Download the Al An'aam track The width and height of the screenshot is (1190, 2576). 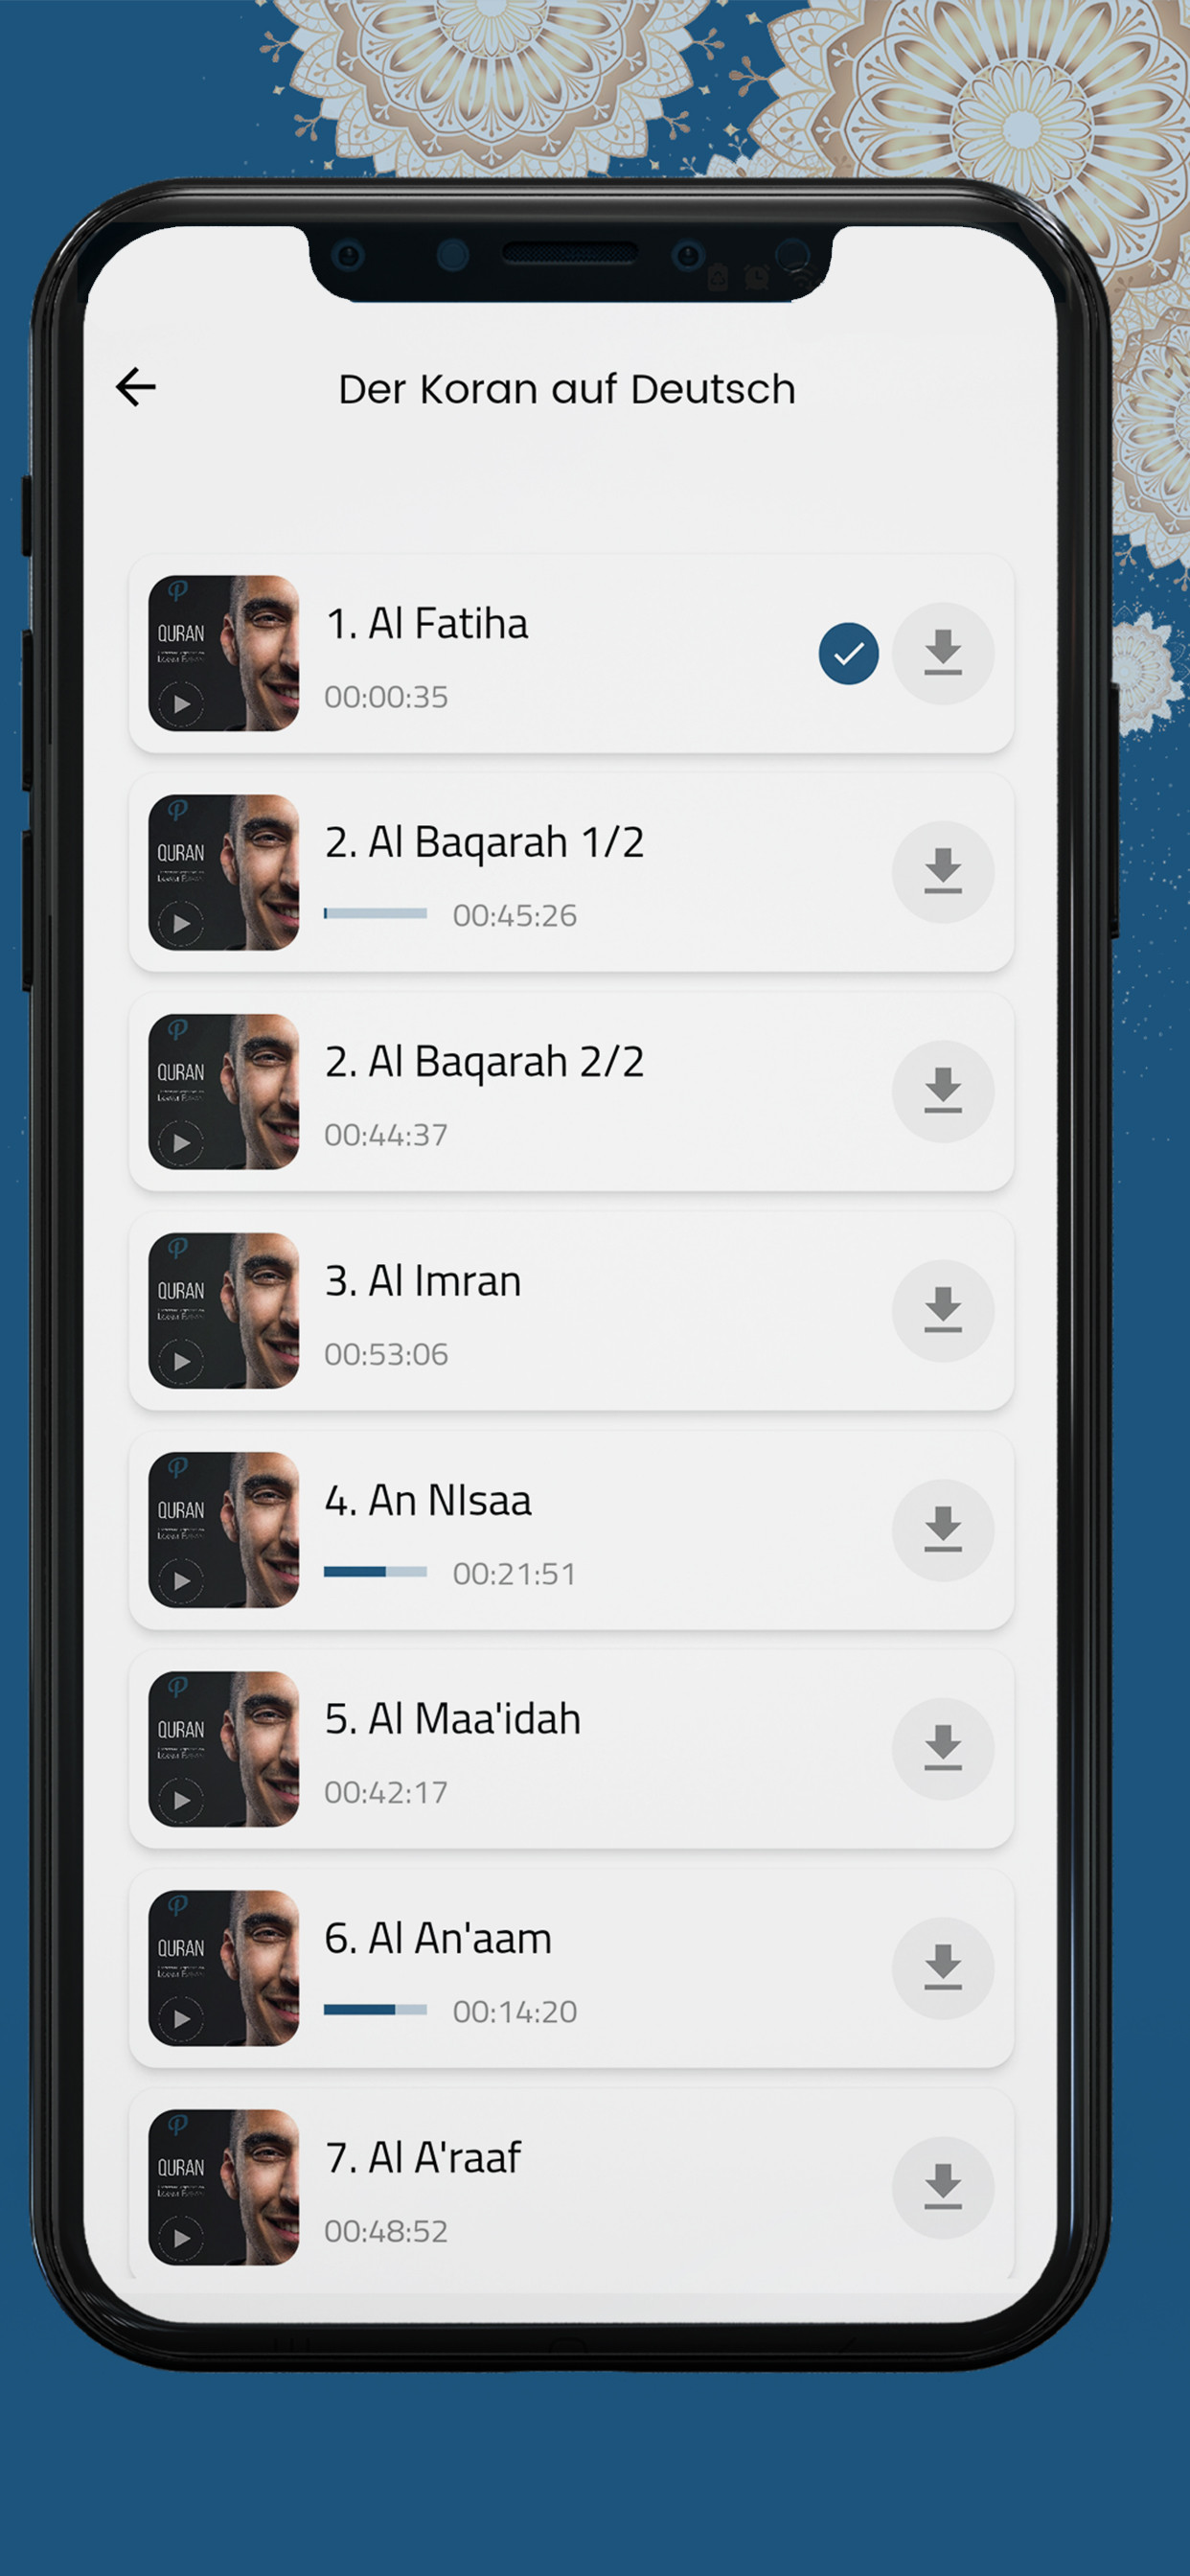point(942,1968)
